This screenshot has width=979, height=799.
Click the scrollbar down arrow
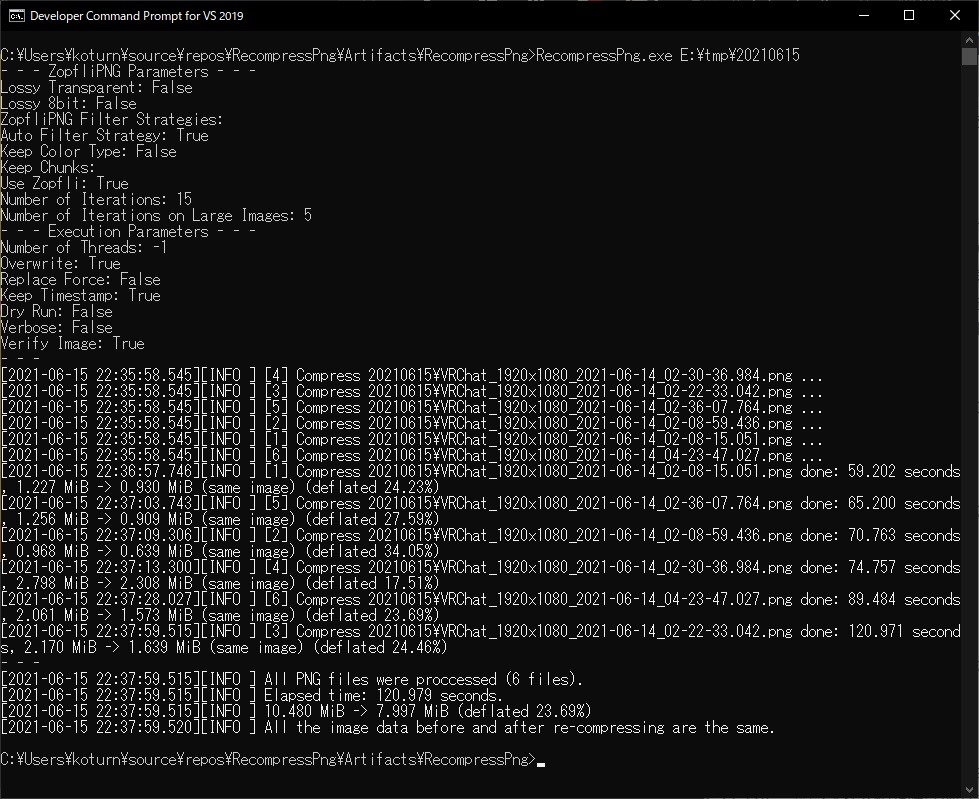coord(969,790)
